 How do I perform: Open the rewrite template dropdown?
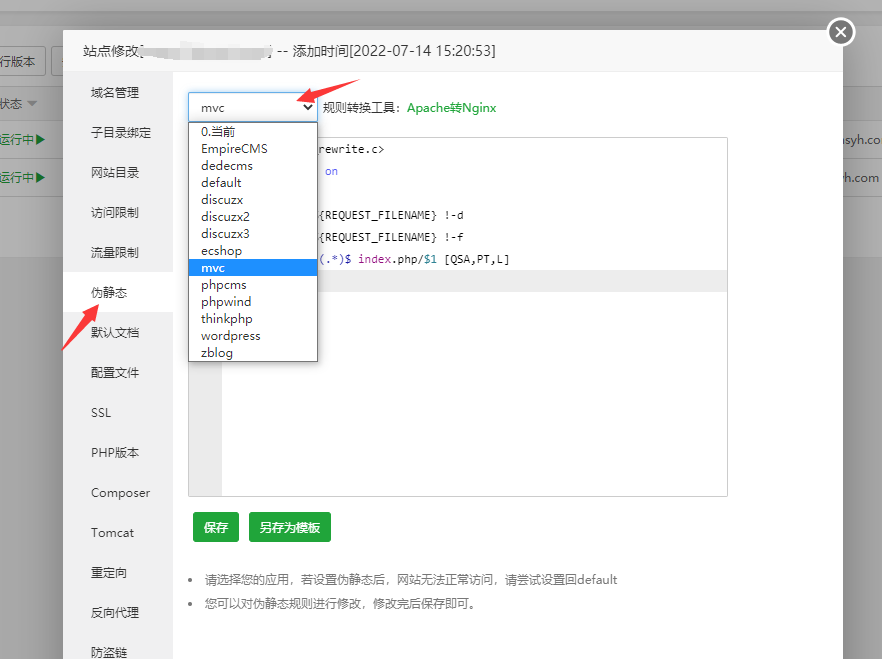[252, 107]
